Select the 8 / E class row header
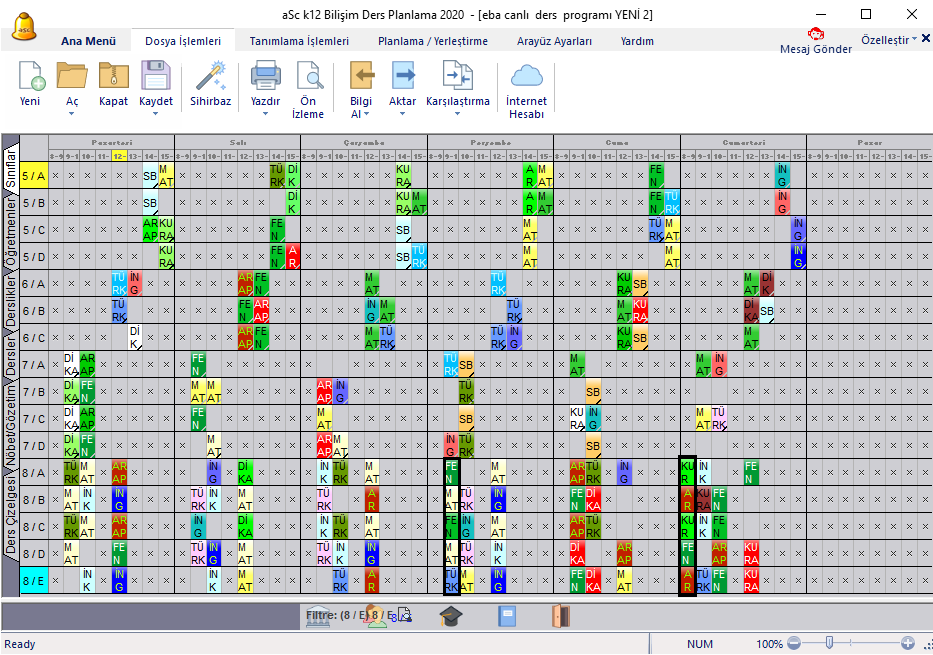The width and height of the screenshot is (933, 655). tap(34, 581)
